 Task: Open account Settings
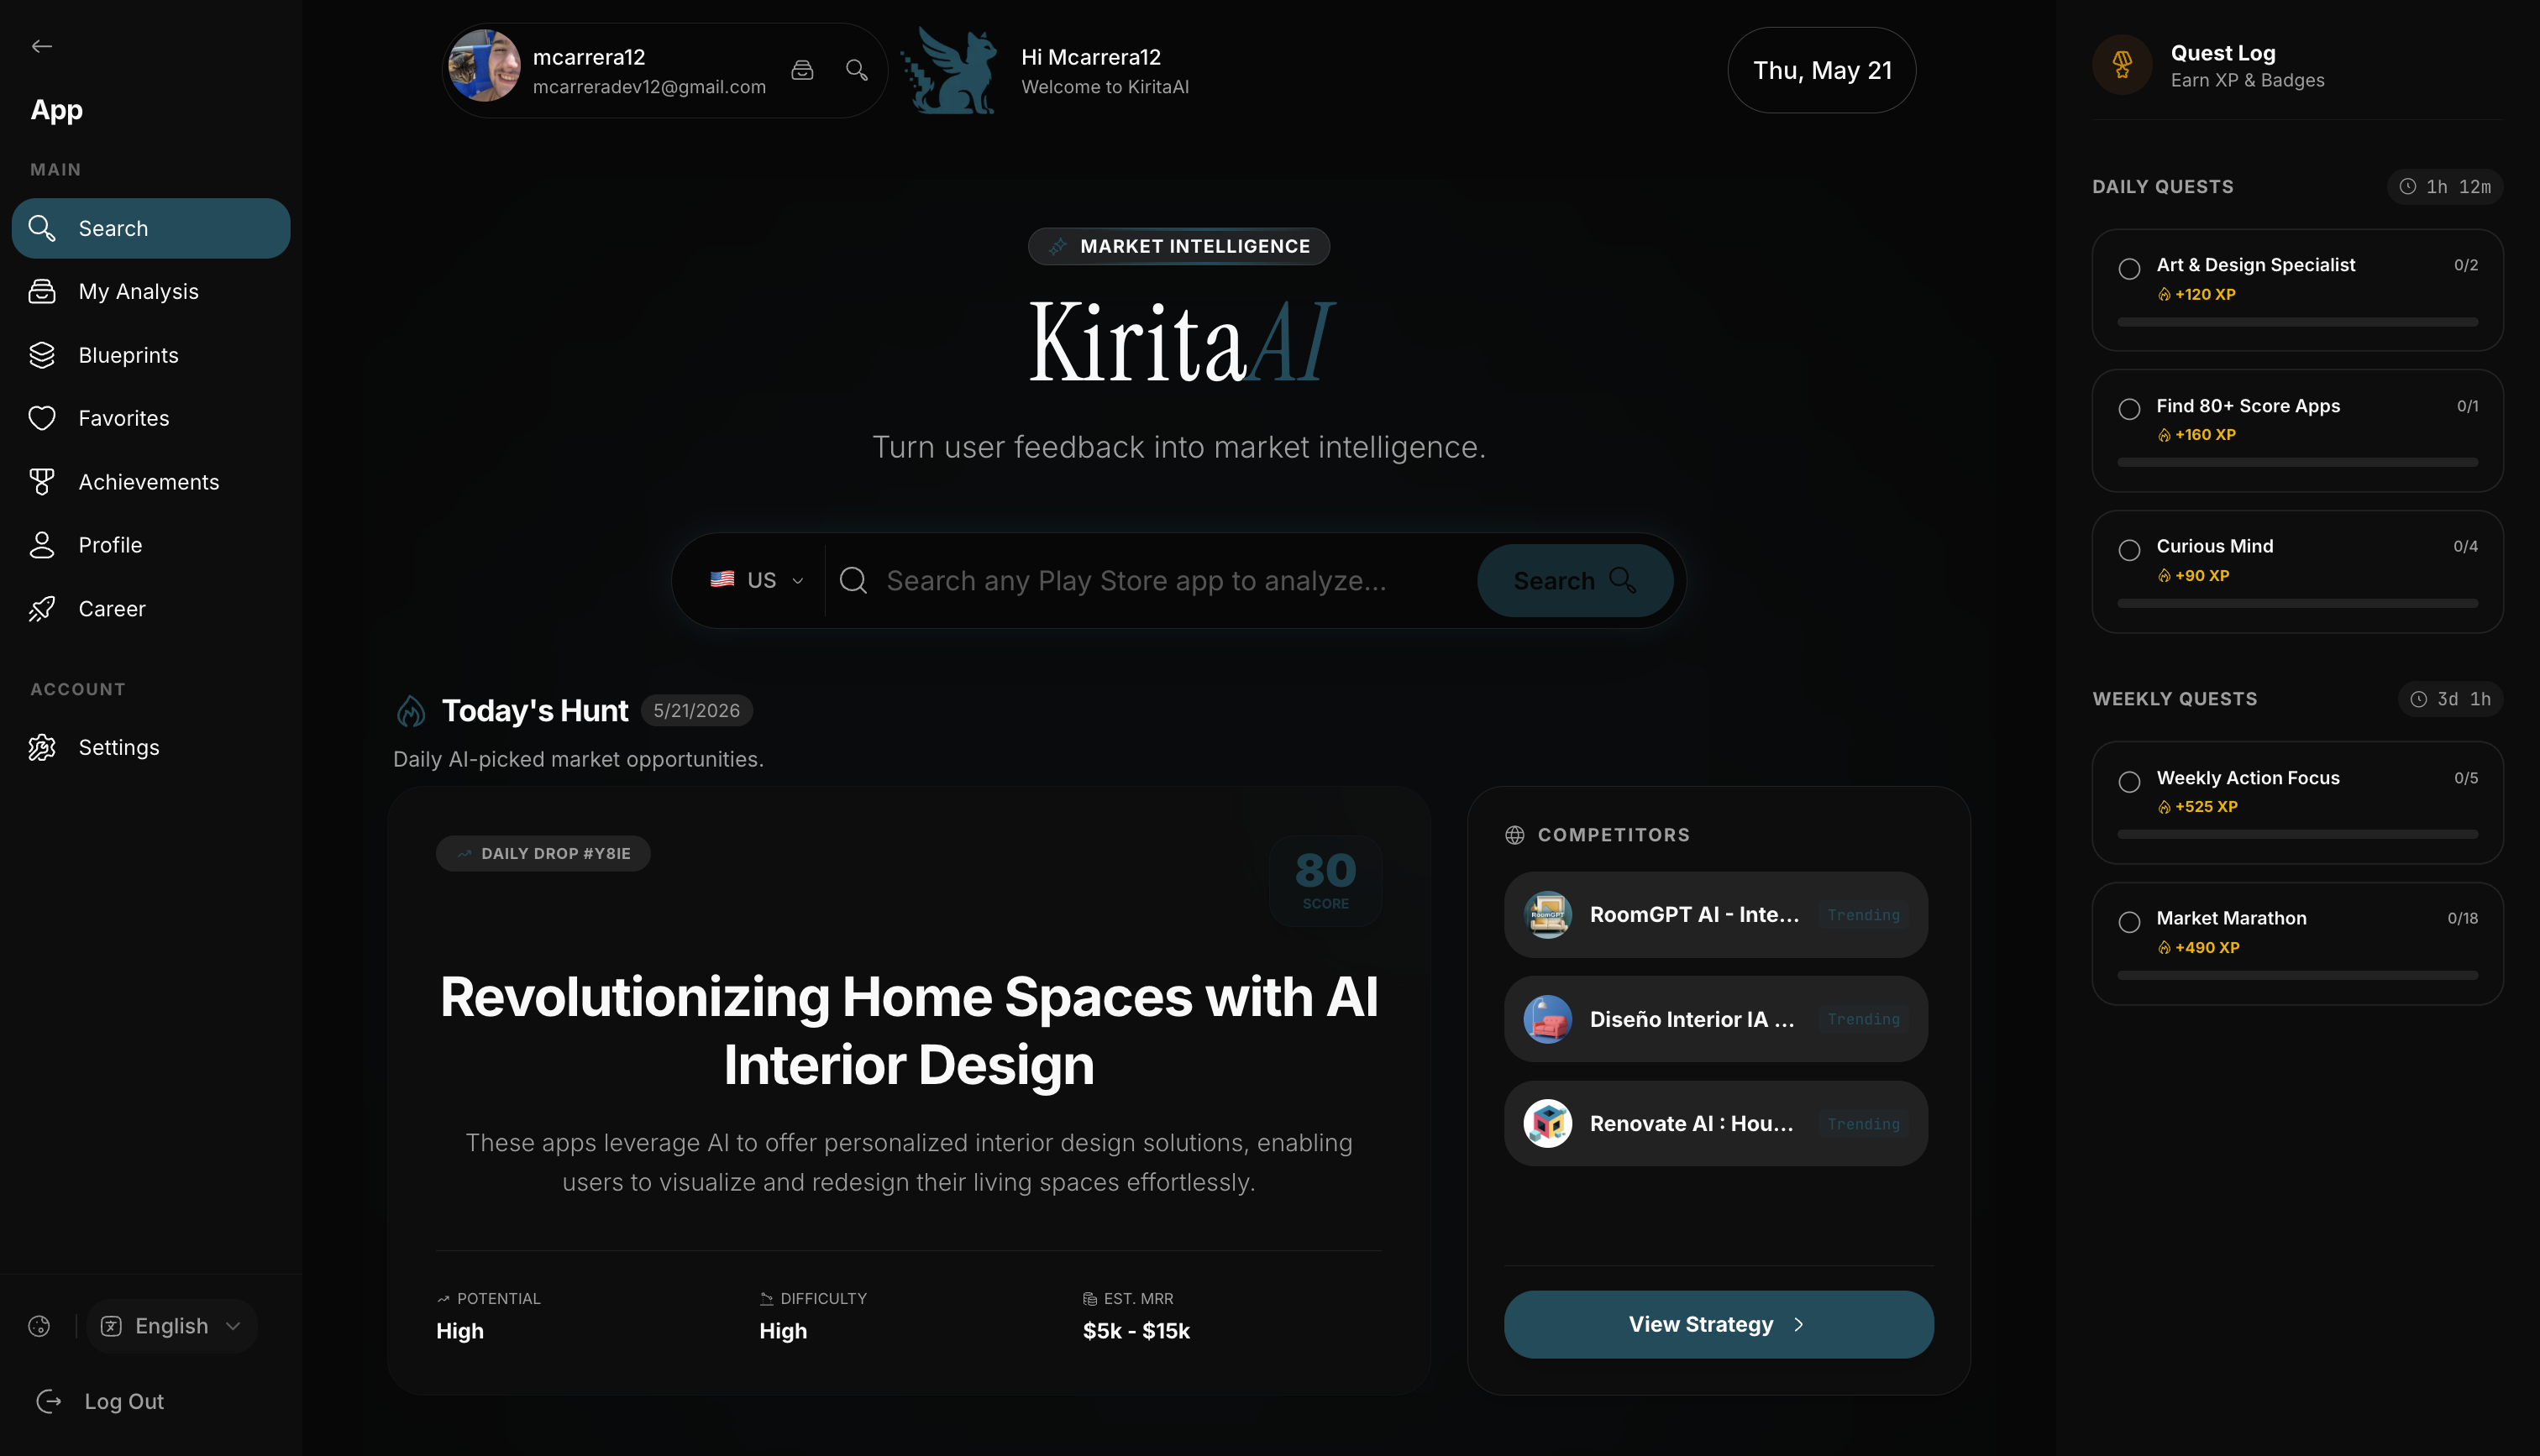[x=151, y=748]
